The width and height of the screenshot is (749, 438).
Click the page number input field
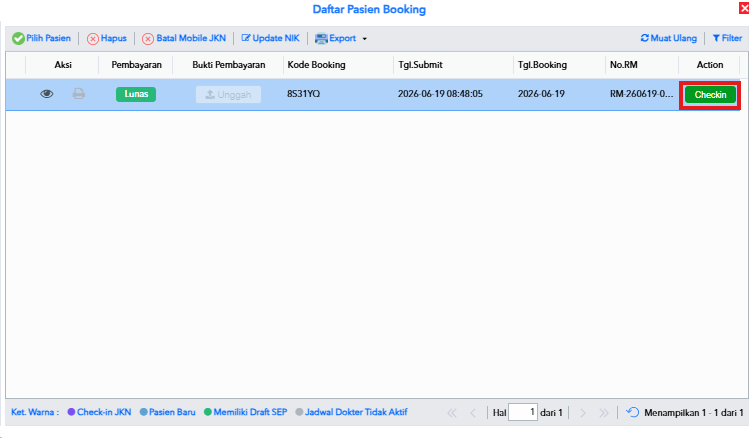point(523,412)
